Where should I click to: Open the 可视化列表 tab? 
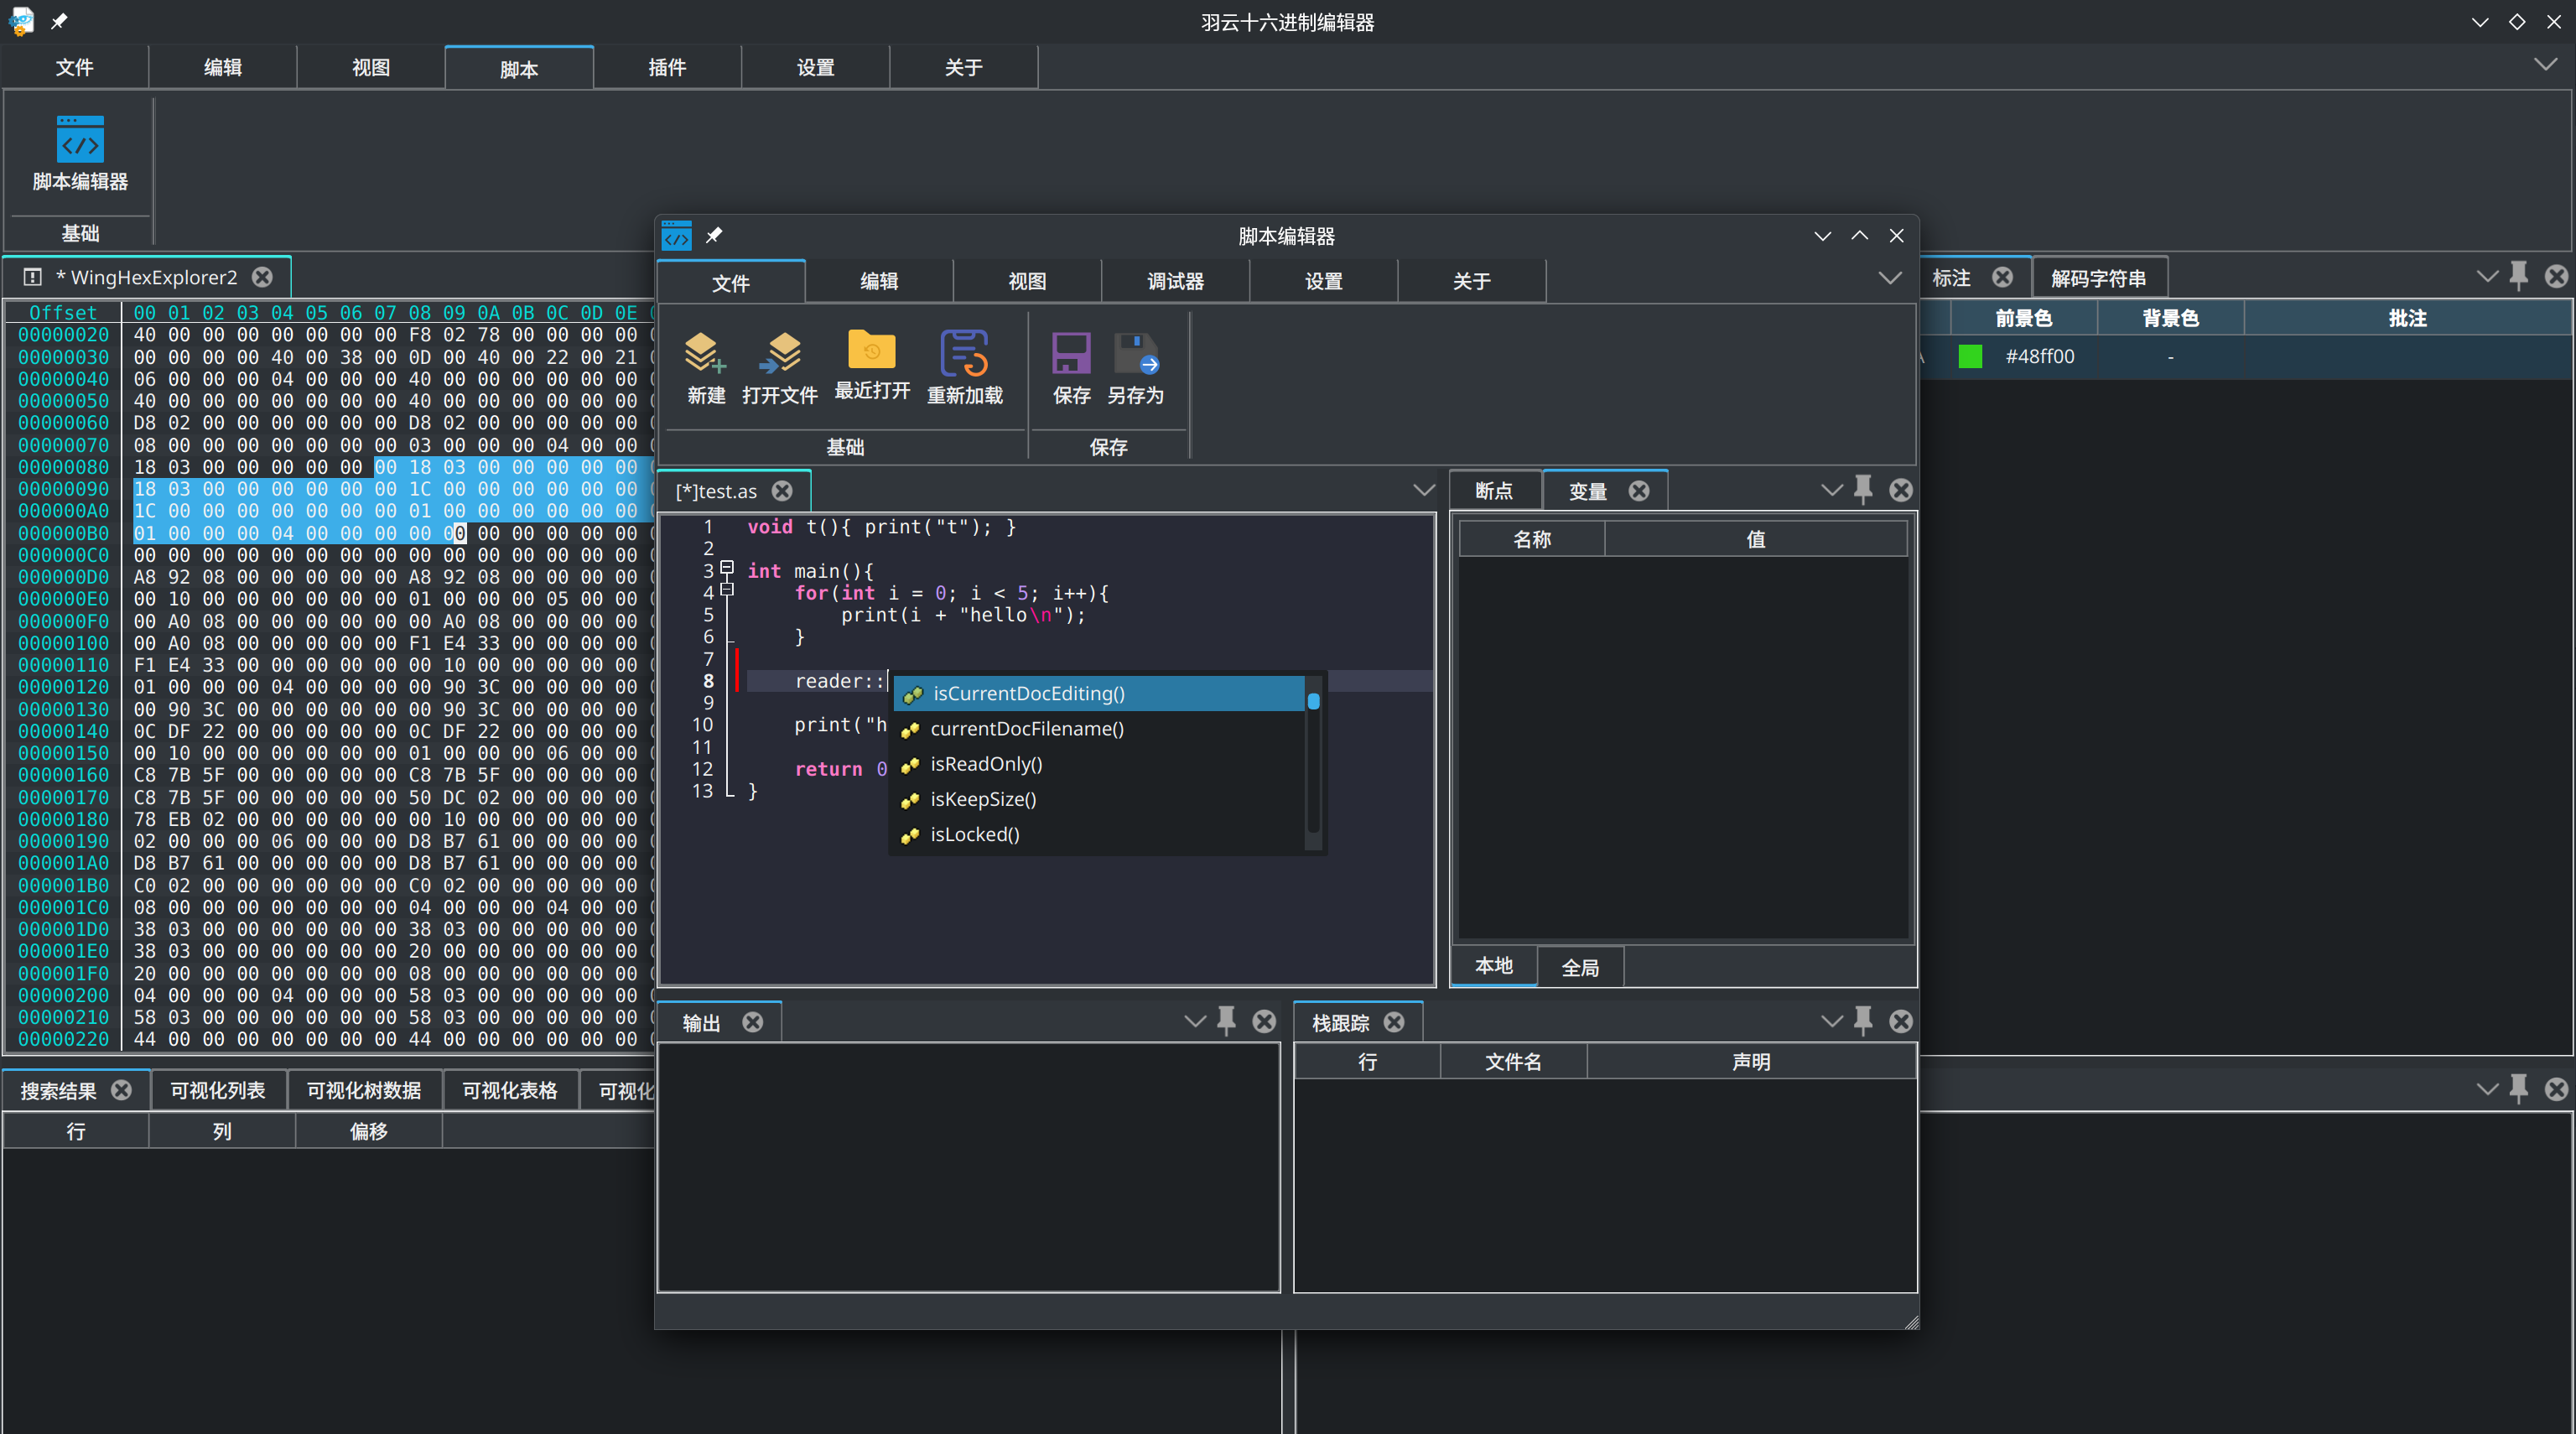217,1090
